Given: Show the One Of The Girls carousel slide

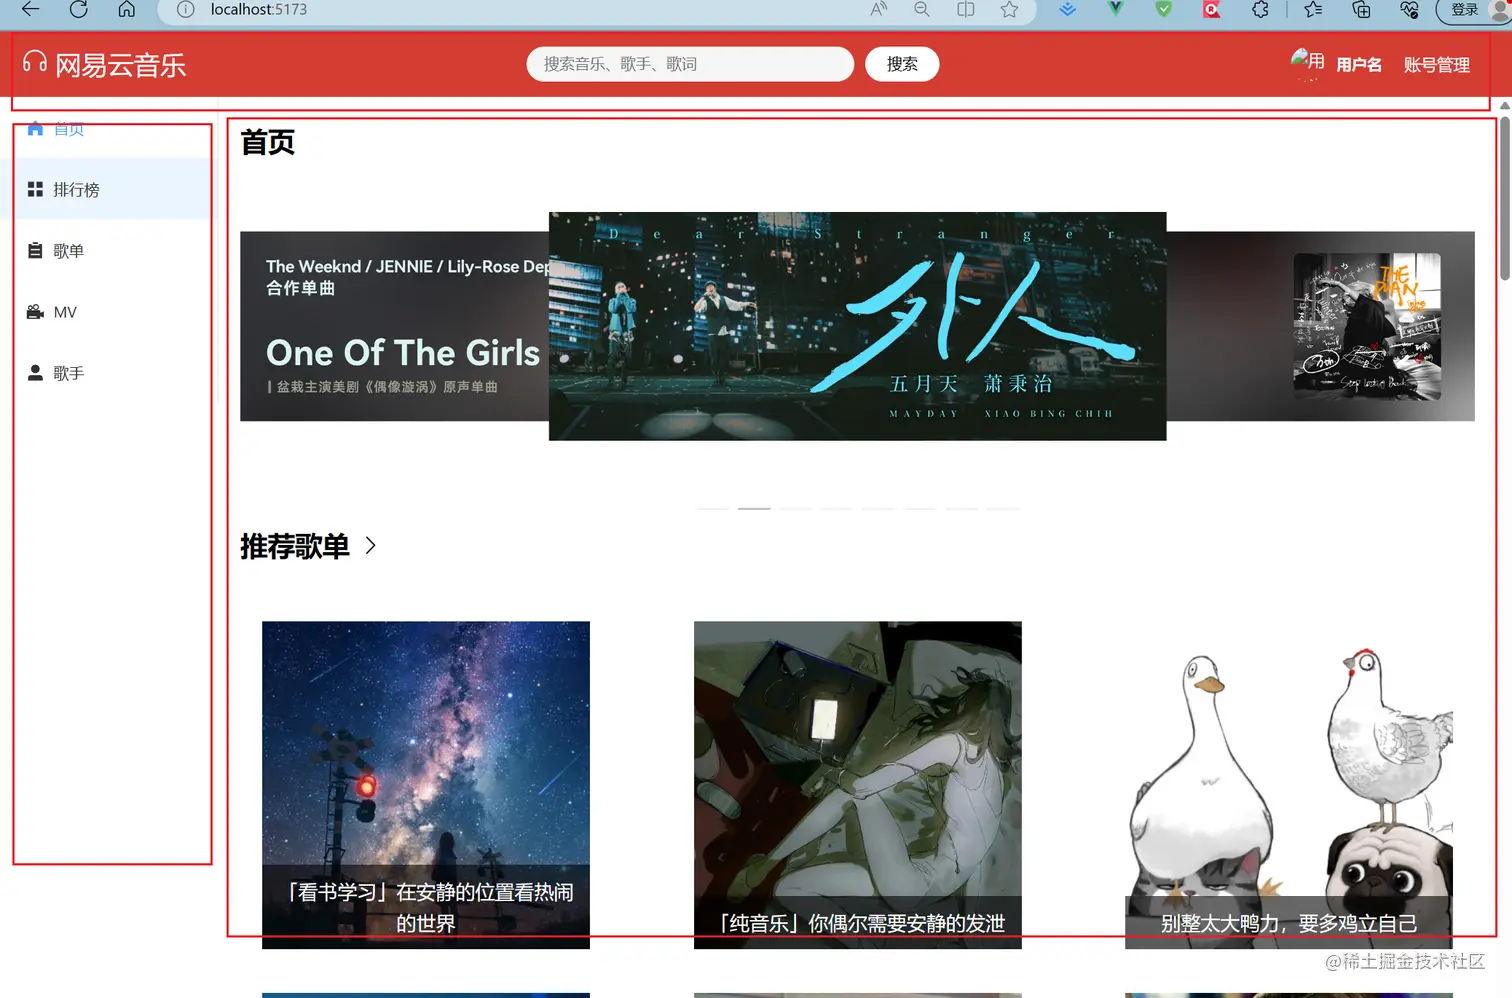Looking at the screenshot, I should (x=394, y=326).
